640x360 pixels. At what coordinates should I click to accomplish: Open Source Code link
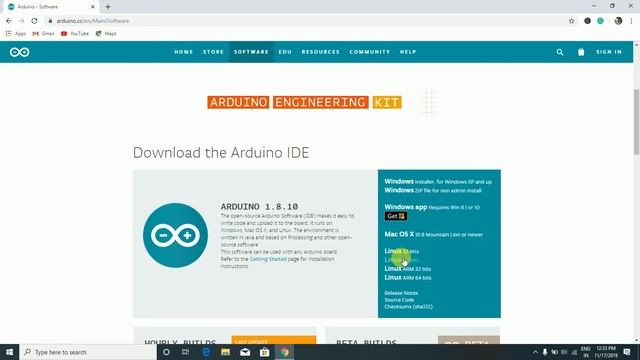(399, 300)
